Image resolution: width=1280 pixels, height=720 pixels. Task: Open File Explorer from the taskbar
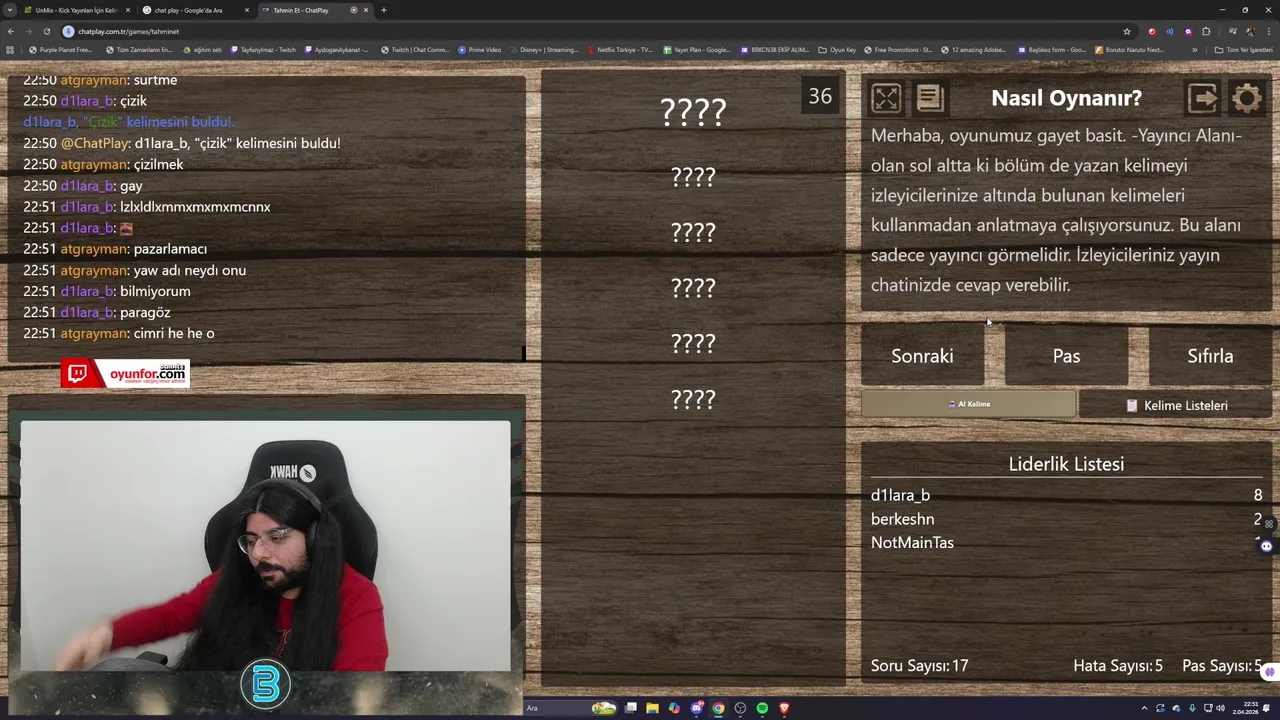[652, 708]
